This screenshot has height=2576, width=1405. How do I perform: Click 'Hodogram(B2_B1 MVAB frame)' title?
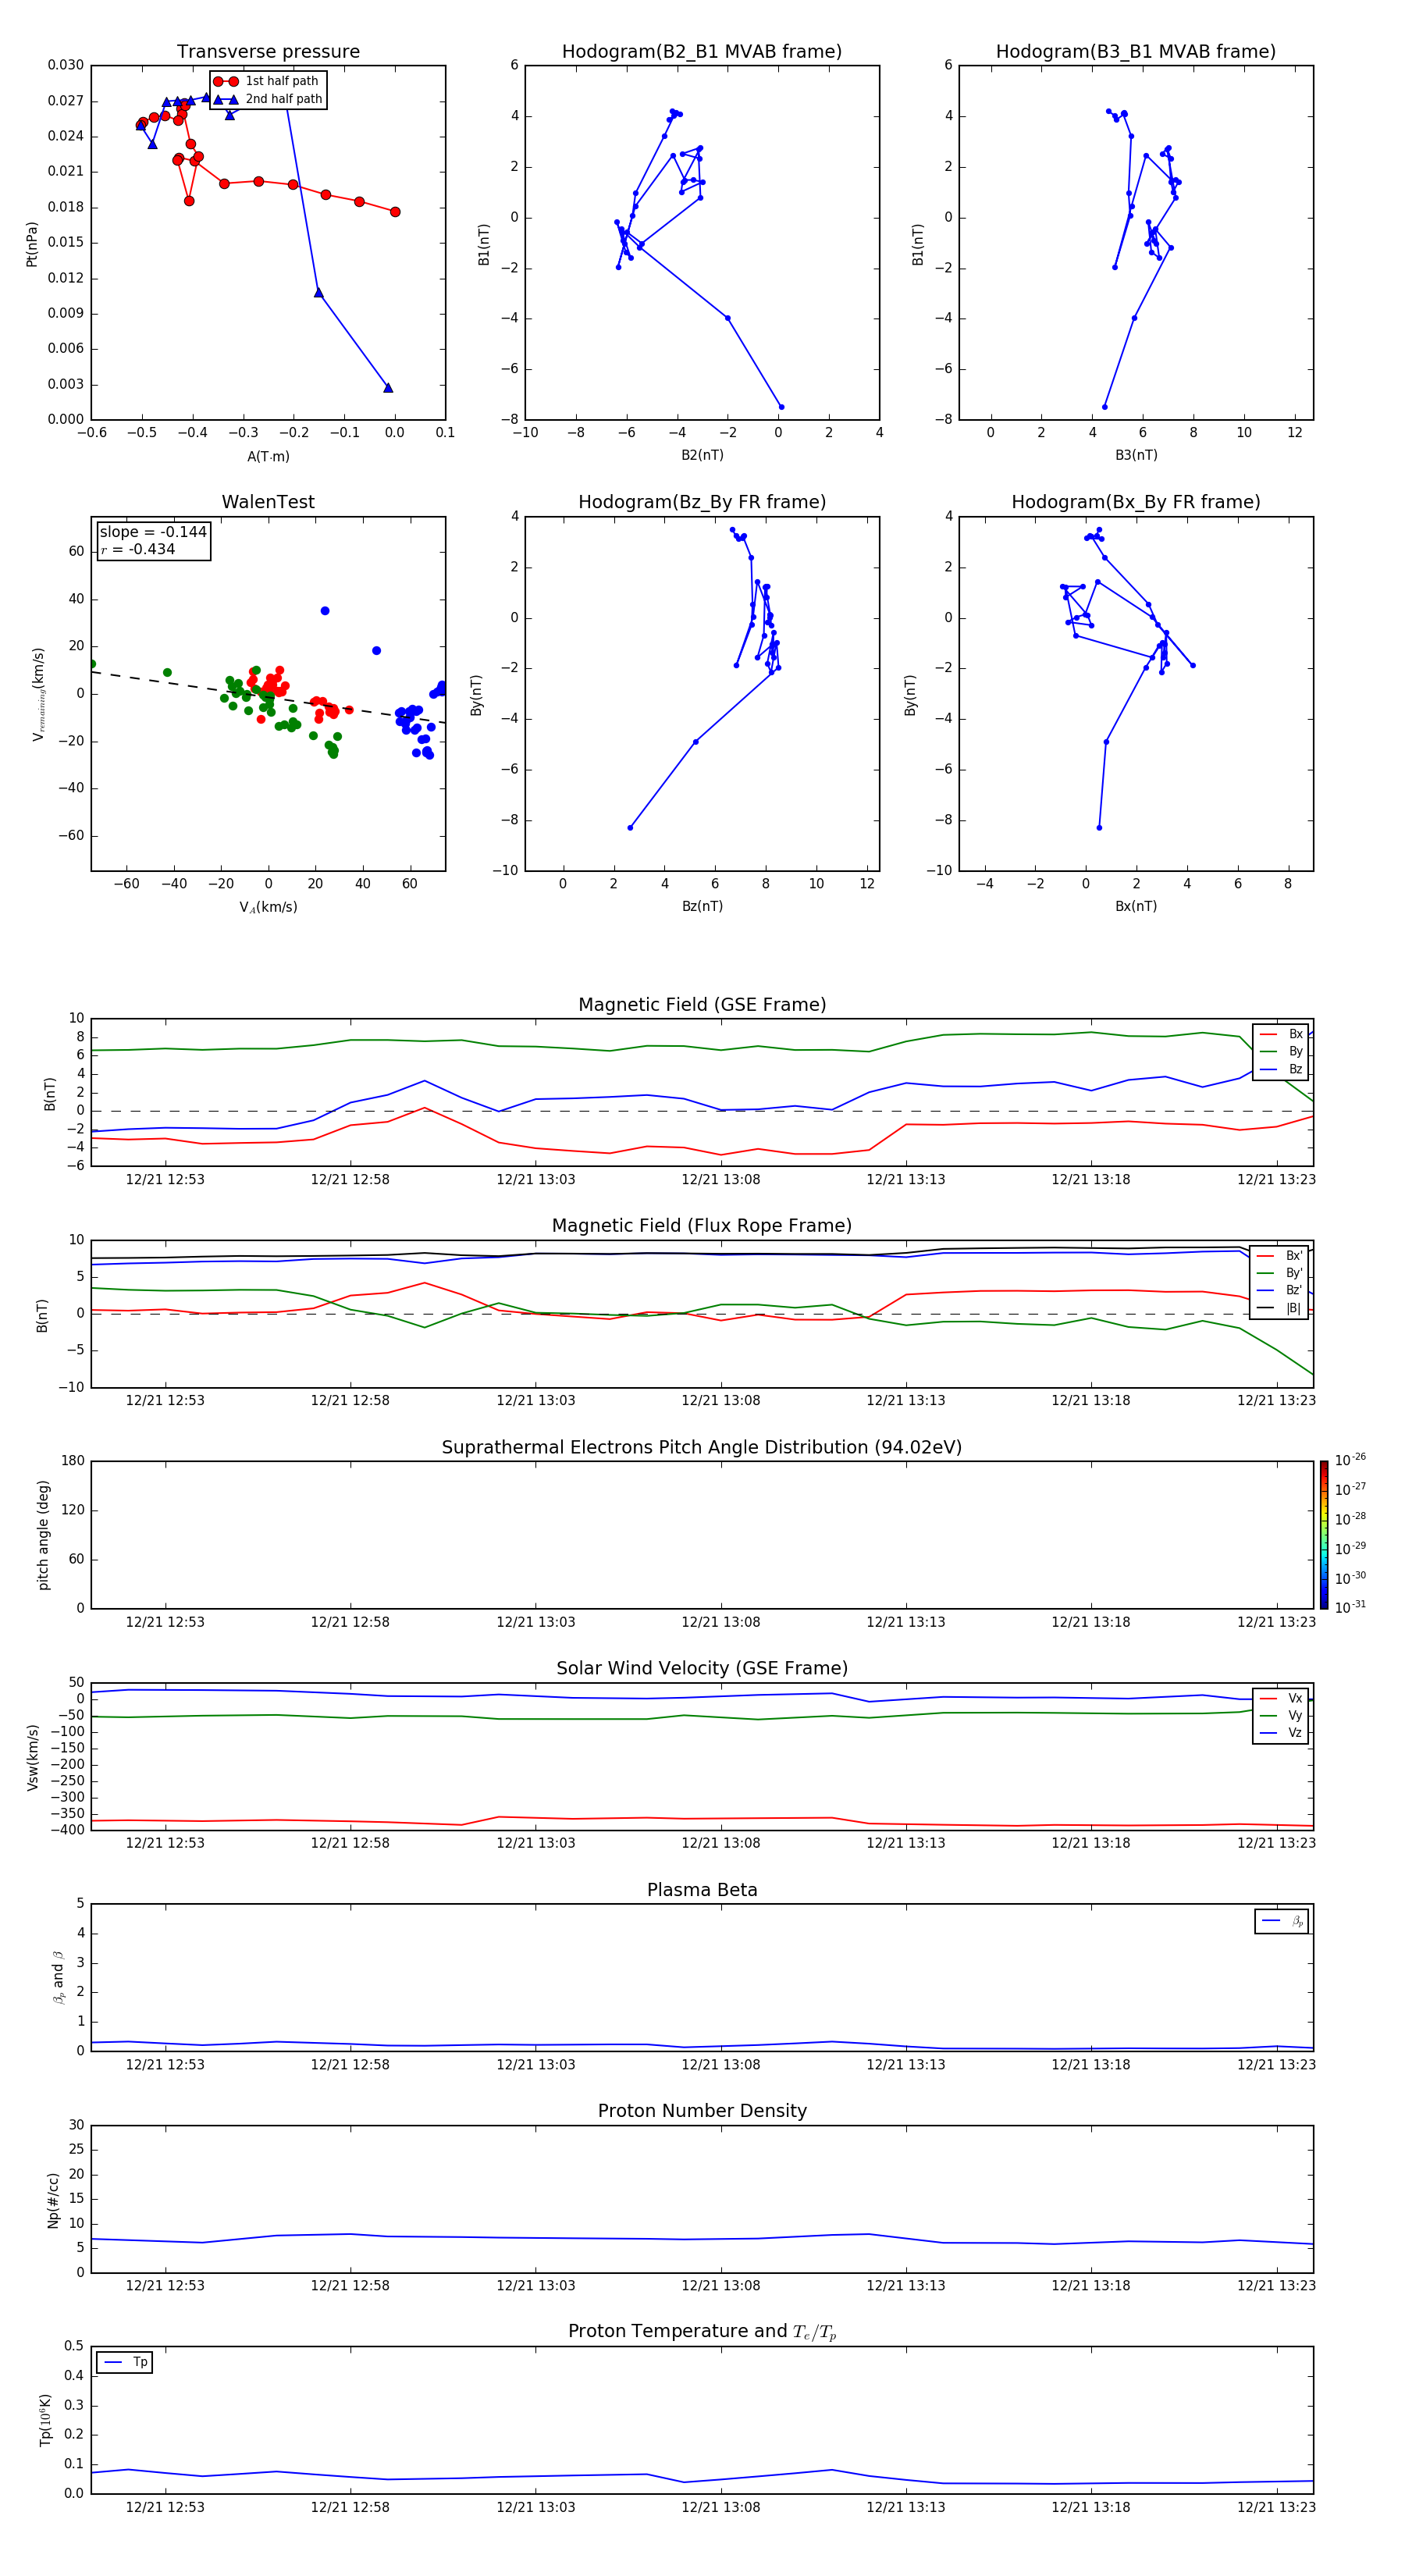point(702,52)
